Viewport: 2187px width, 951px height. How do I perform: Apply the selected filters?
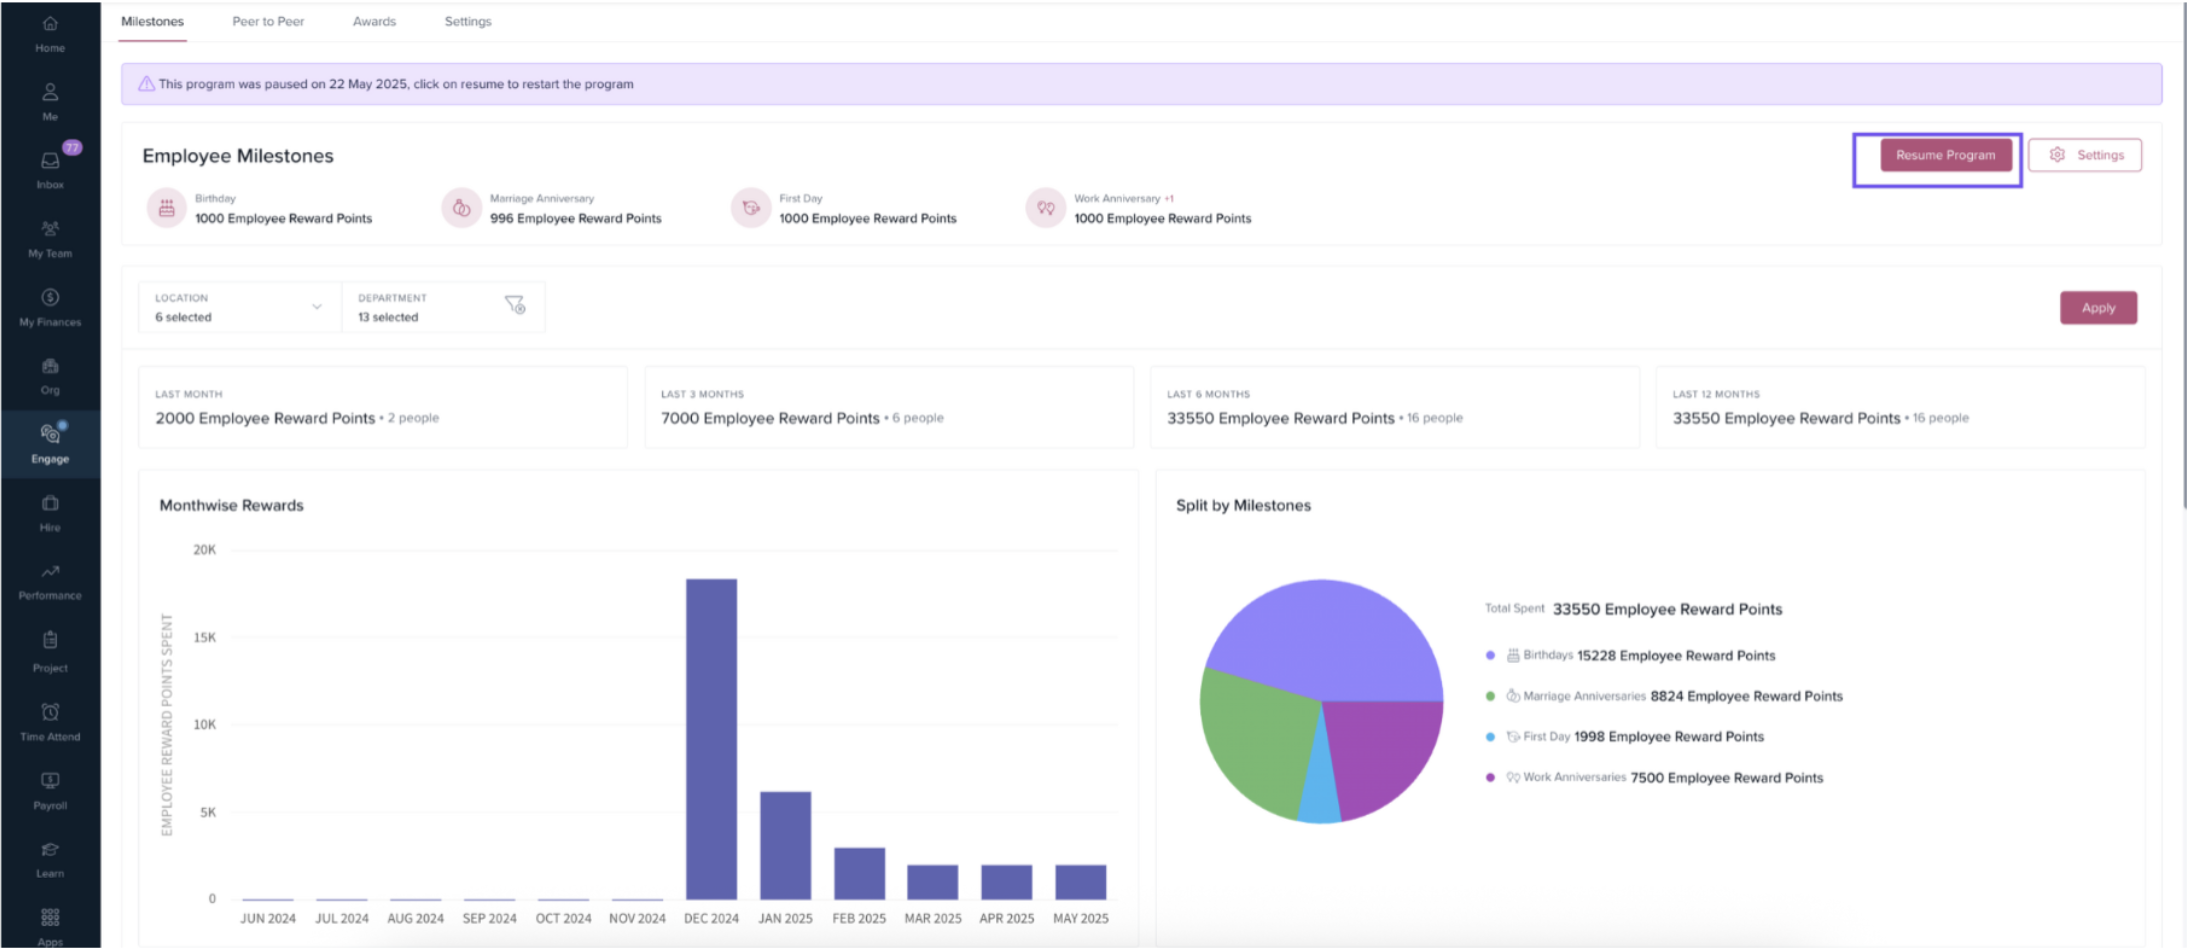[2098, 308]
